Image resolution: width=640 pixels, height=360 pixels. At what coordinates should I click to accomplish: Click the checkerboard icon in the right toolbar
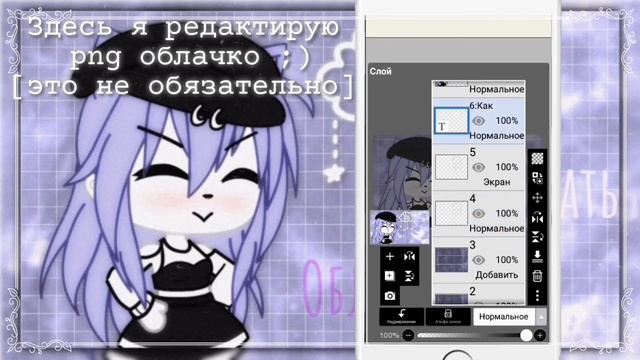537,158
